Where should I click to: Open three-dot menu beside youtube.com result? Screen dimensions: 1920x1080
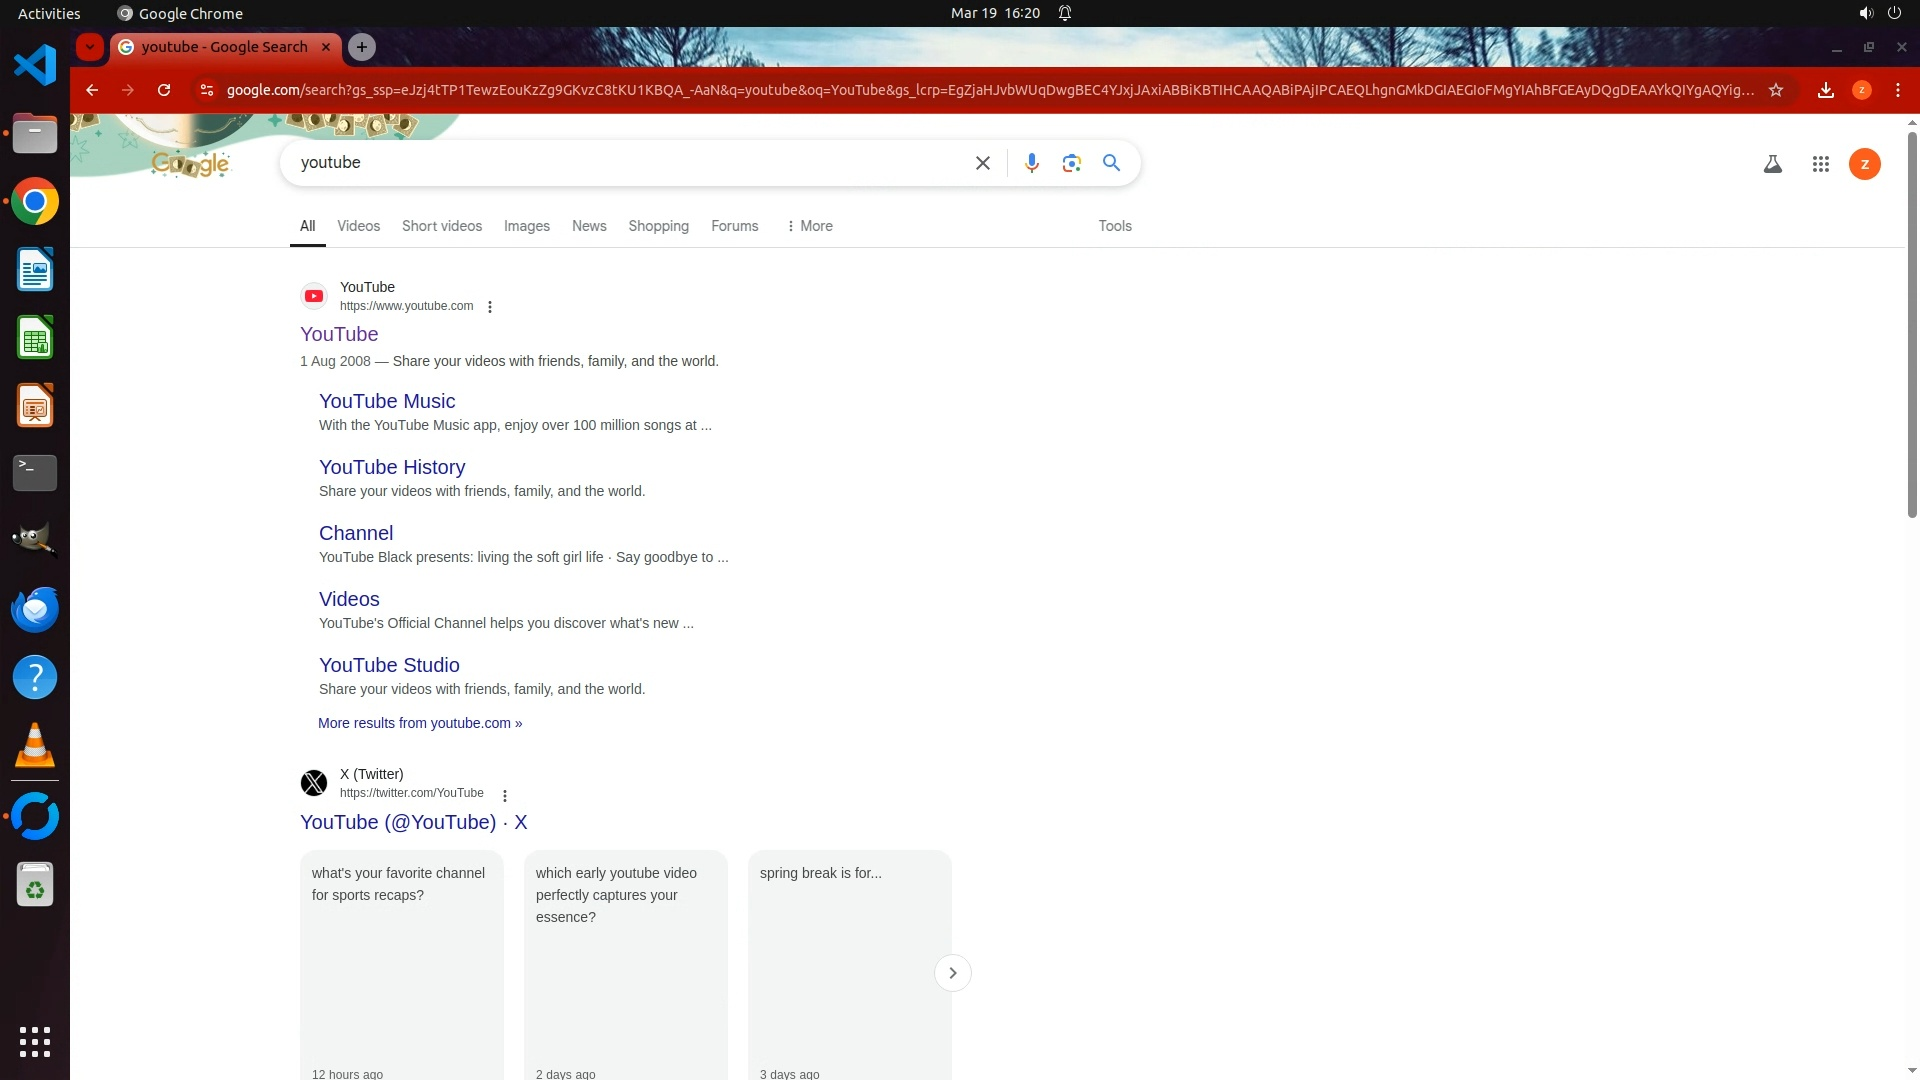pyautogui.click(x=490, y=307)
